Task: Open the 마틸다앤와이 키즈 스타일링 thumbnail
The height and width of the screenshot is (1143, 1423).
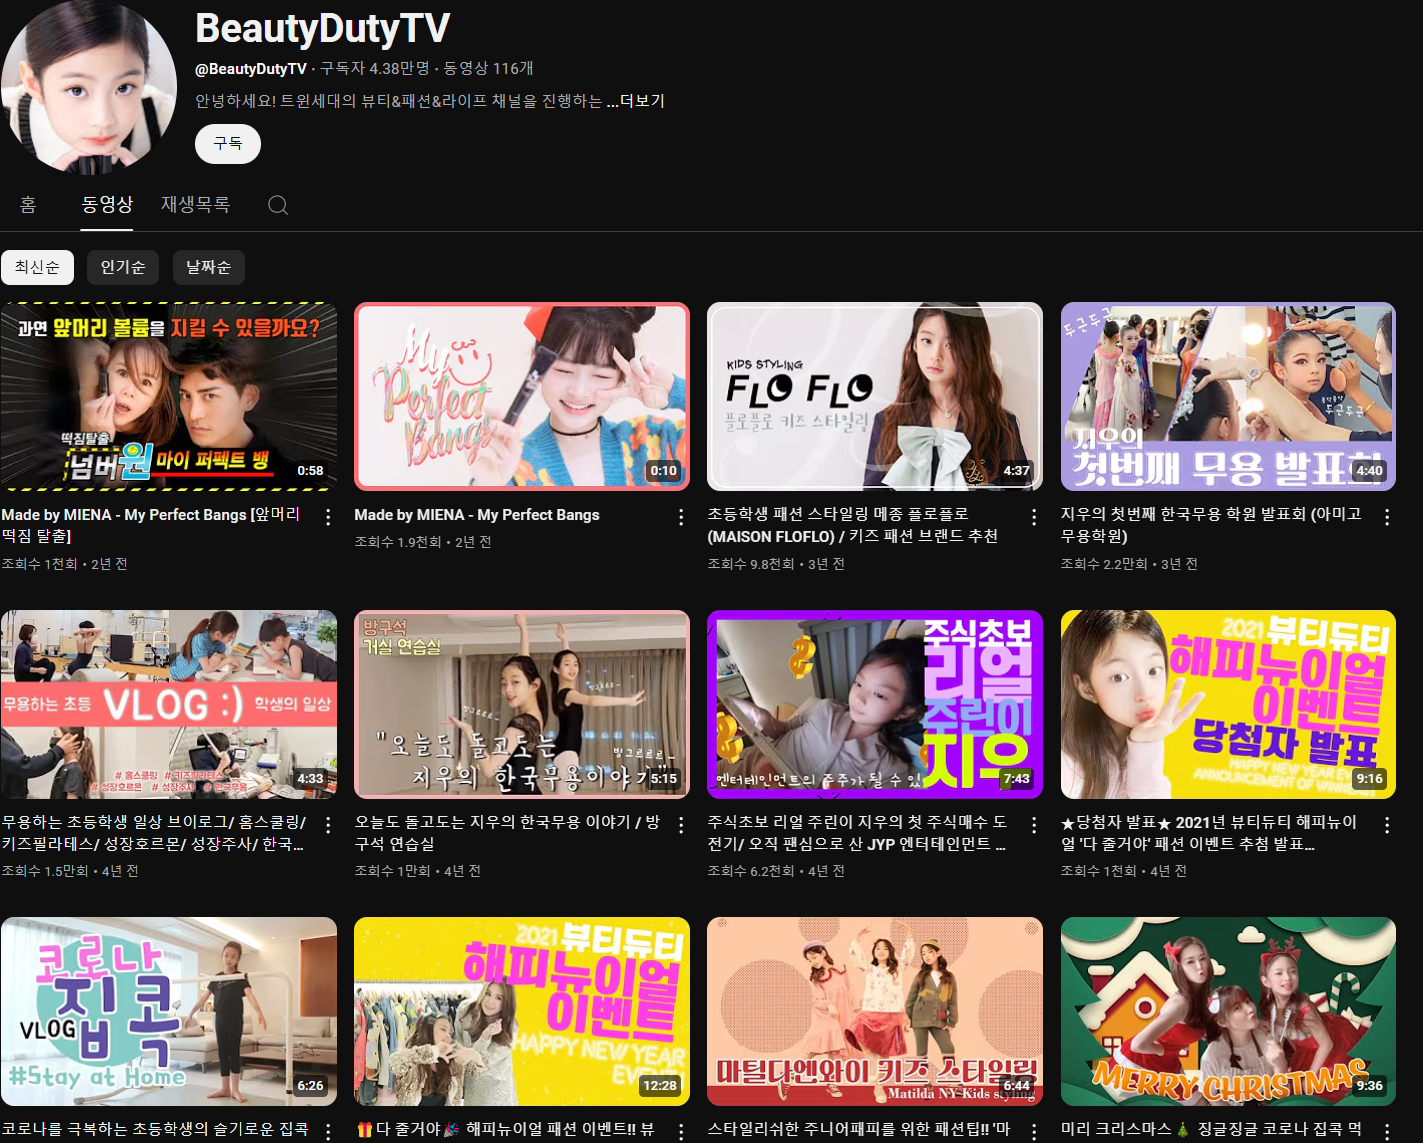Action: coord(875,1011)
